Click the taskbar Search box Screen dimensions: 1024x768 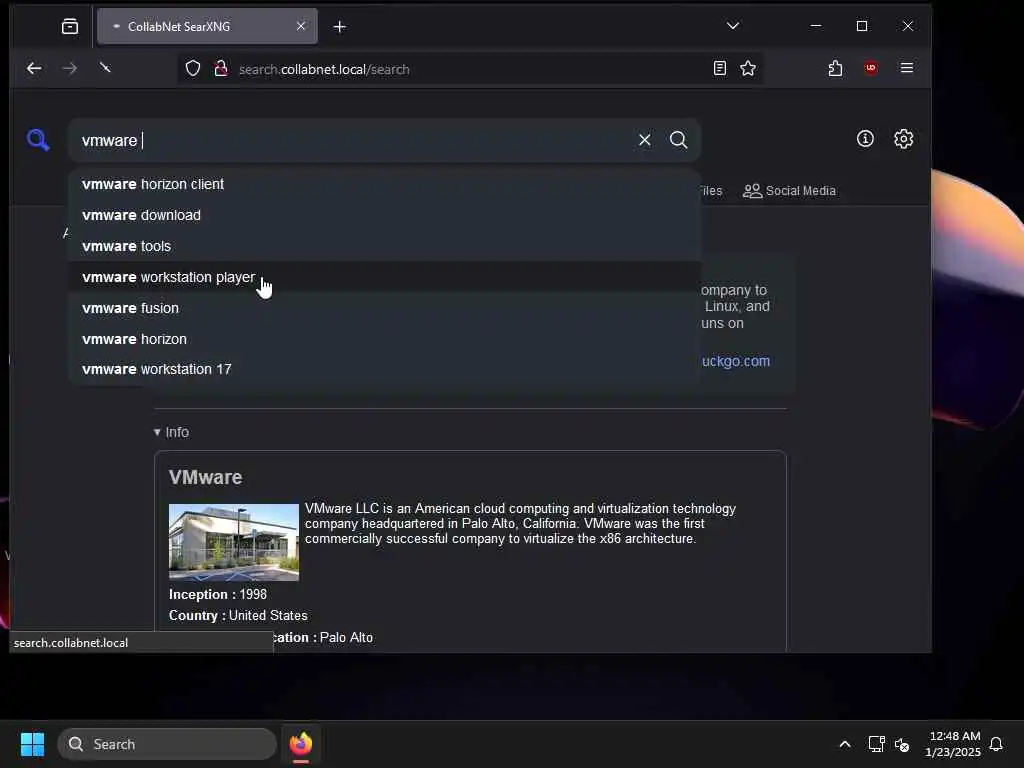[x=167, y=744]
